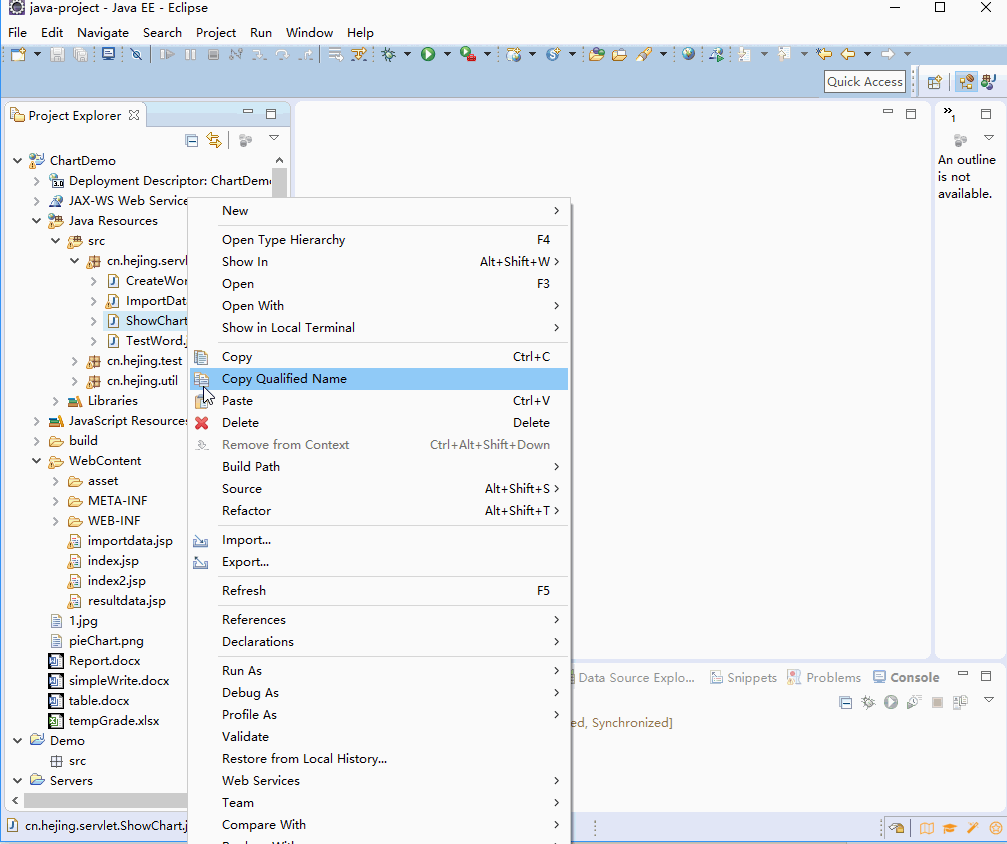The width and height of the screenshot is (1007, 844).
Task: Minimize the Project Explorer view
Action: point(248,112)
